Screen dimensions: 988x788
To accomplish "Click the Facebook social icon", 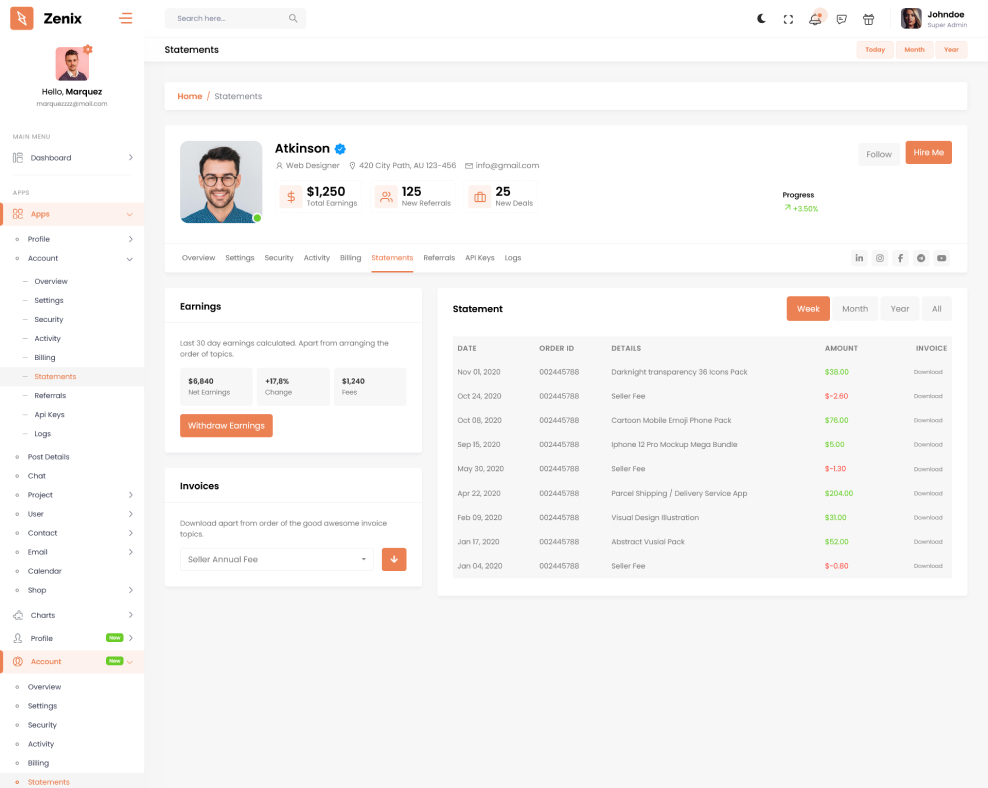I will coord(900,258).
